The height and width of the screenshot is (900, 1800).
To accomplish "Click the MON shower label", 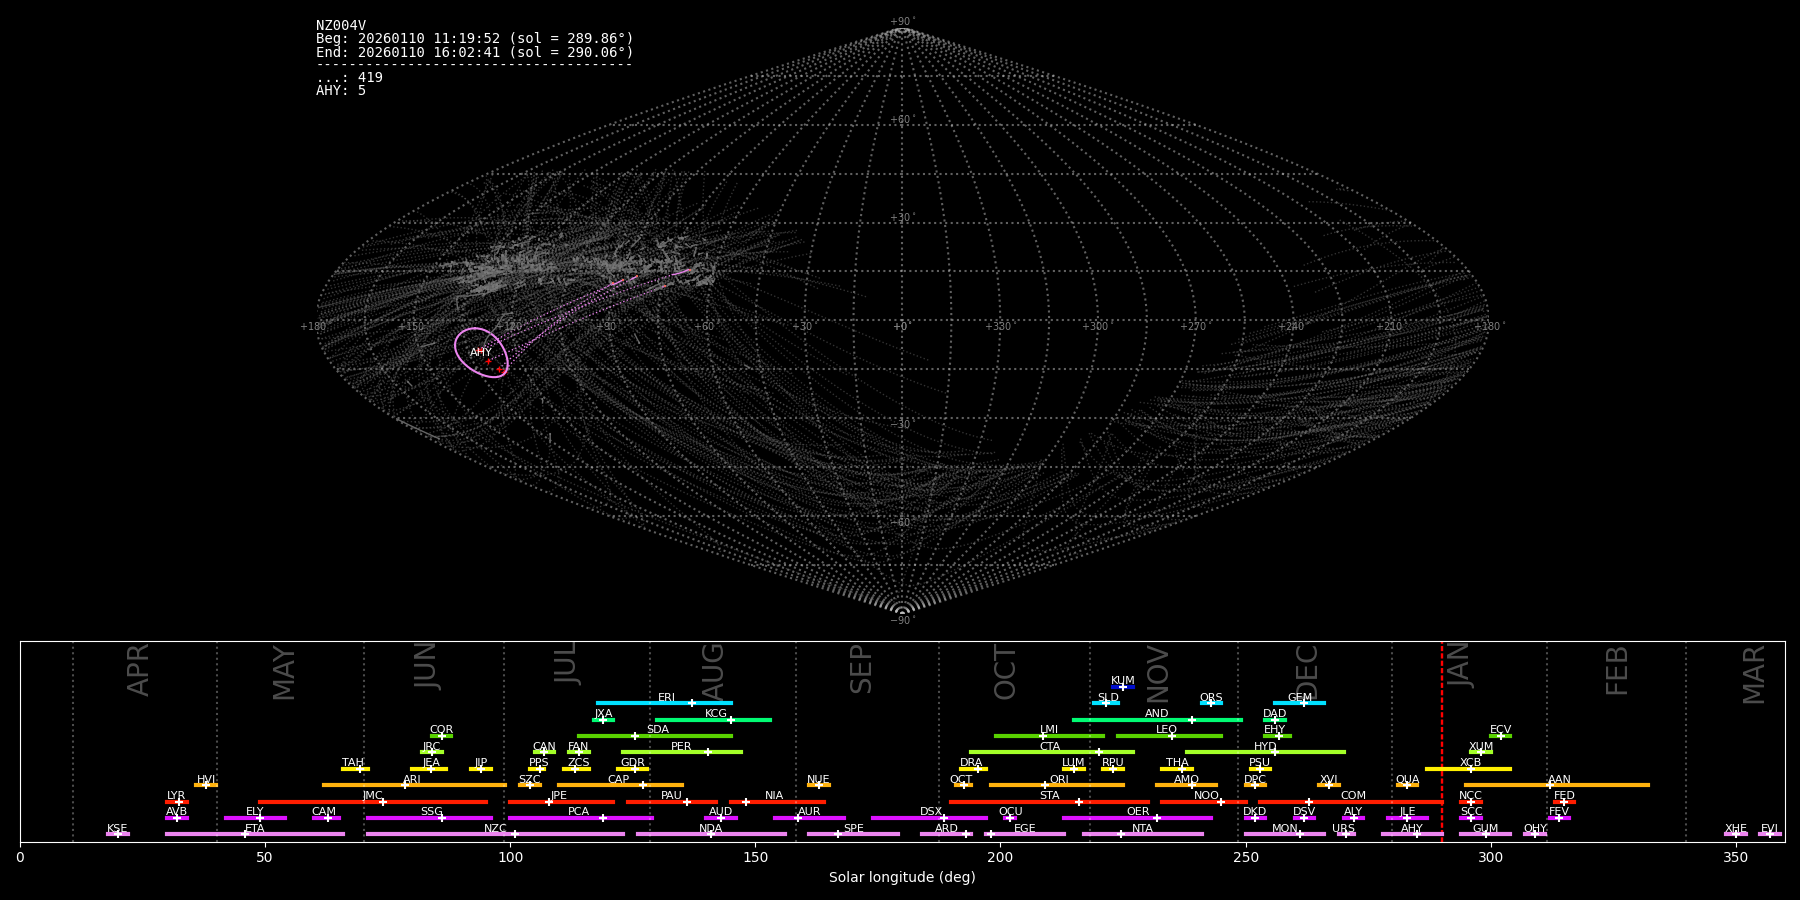I will [x=1285, y=829].
